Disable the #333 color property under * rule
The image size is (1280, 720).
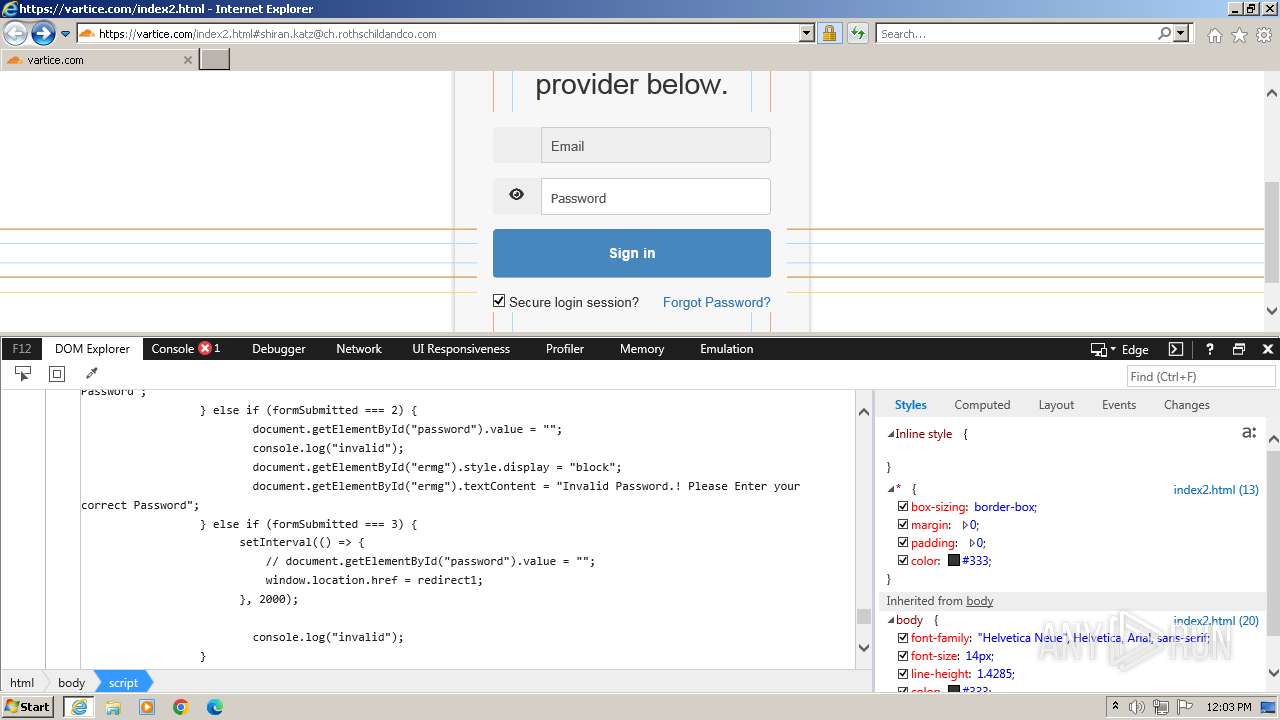(903, 561)
